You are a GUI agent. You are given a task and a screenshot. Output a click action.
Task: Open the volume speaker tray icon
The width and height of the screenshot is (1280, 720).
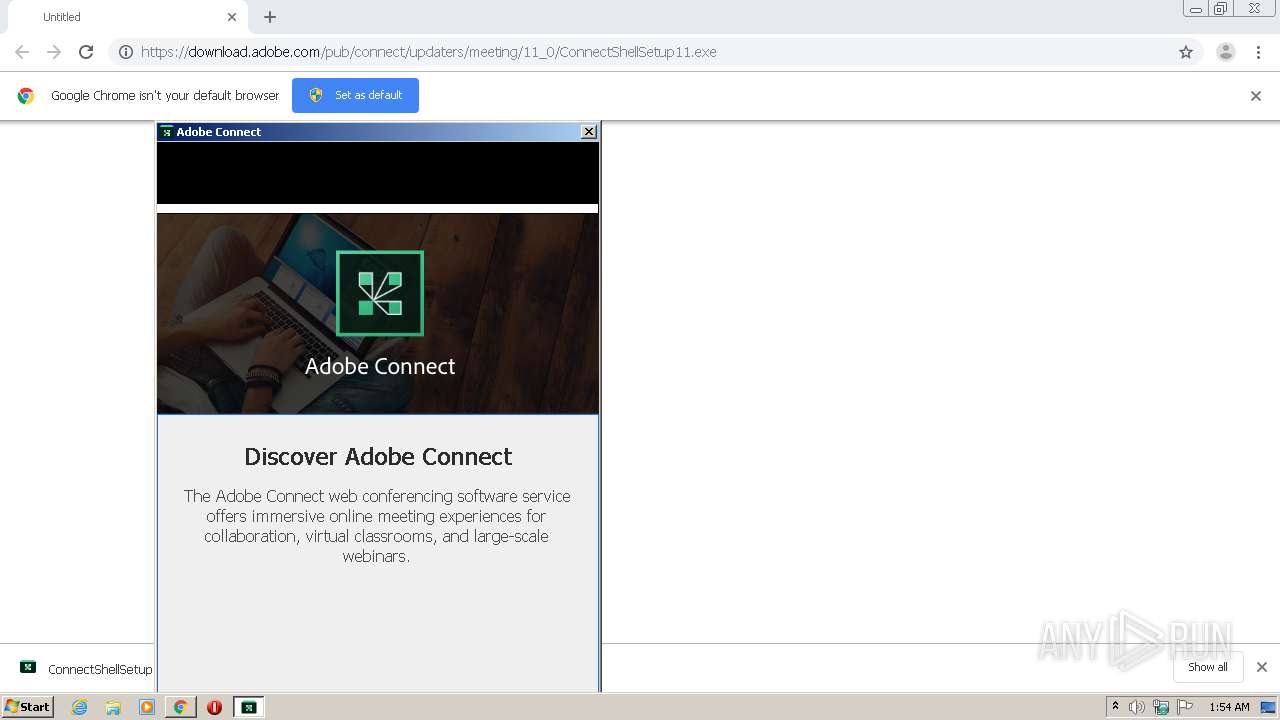1137,707
